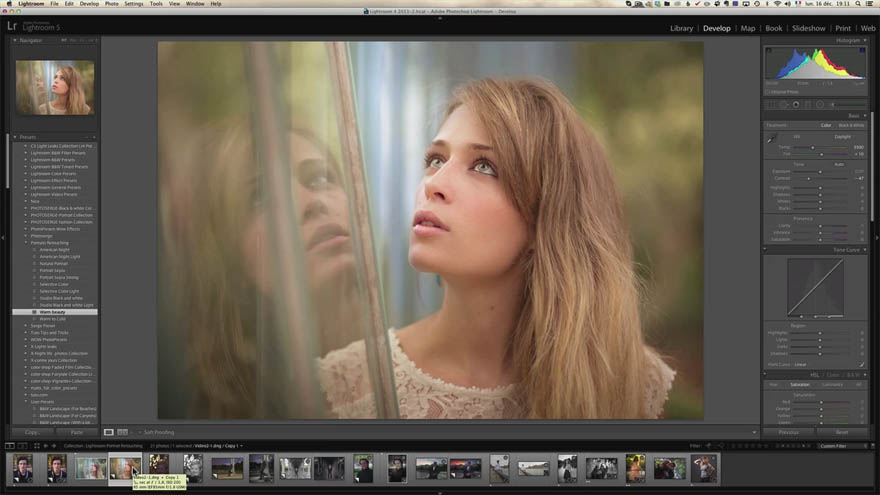Collapse the Presets panel triangle
Screen dimensions: 880x495
tap(15, 137)
